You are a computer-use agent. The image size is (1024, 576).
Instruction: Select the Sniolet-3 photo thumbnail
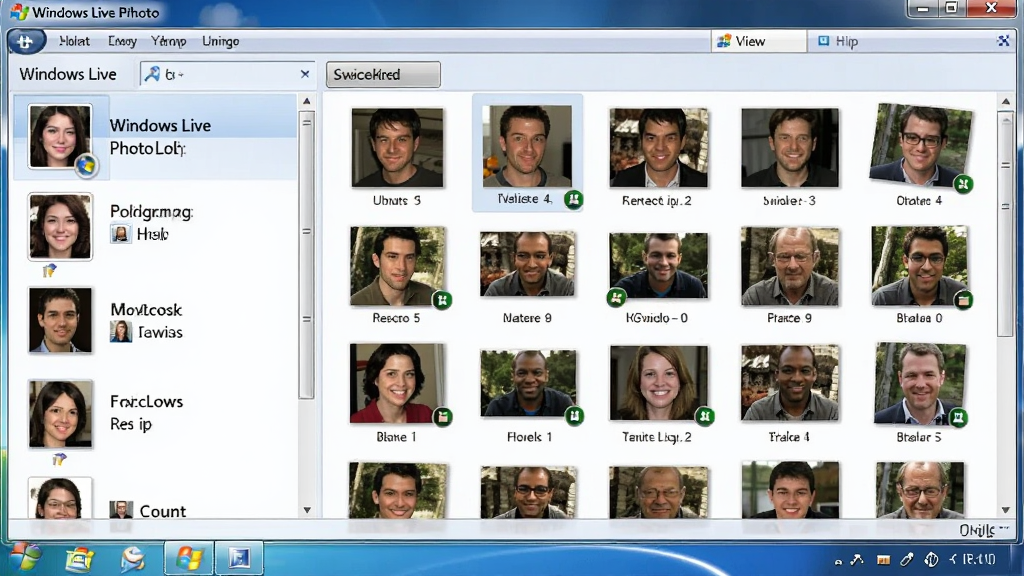pyautogui.click(x=790, y=148)
